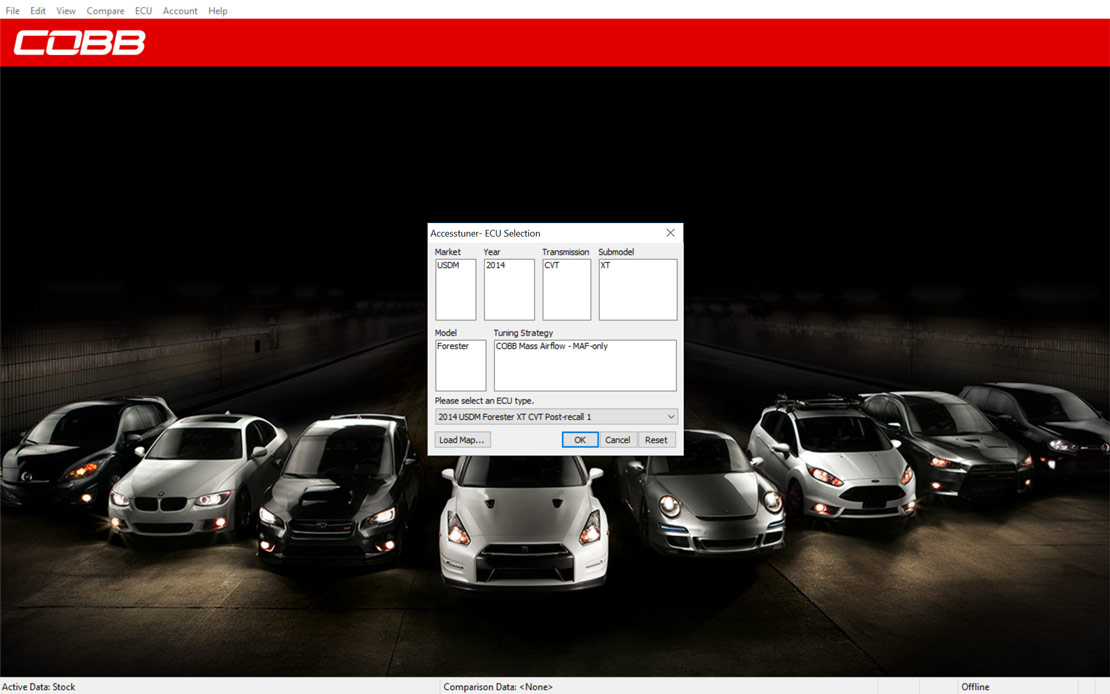
Task: Confirm with the OK button
Action: pyautogui.click(x=580, y=440)
